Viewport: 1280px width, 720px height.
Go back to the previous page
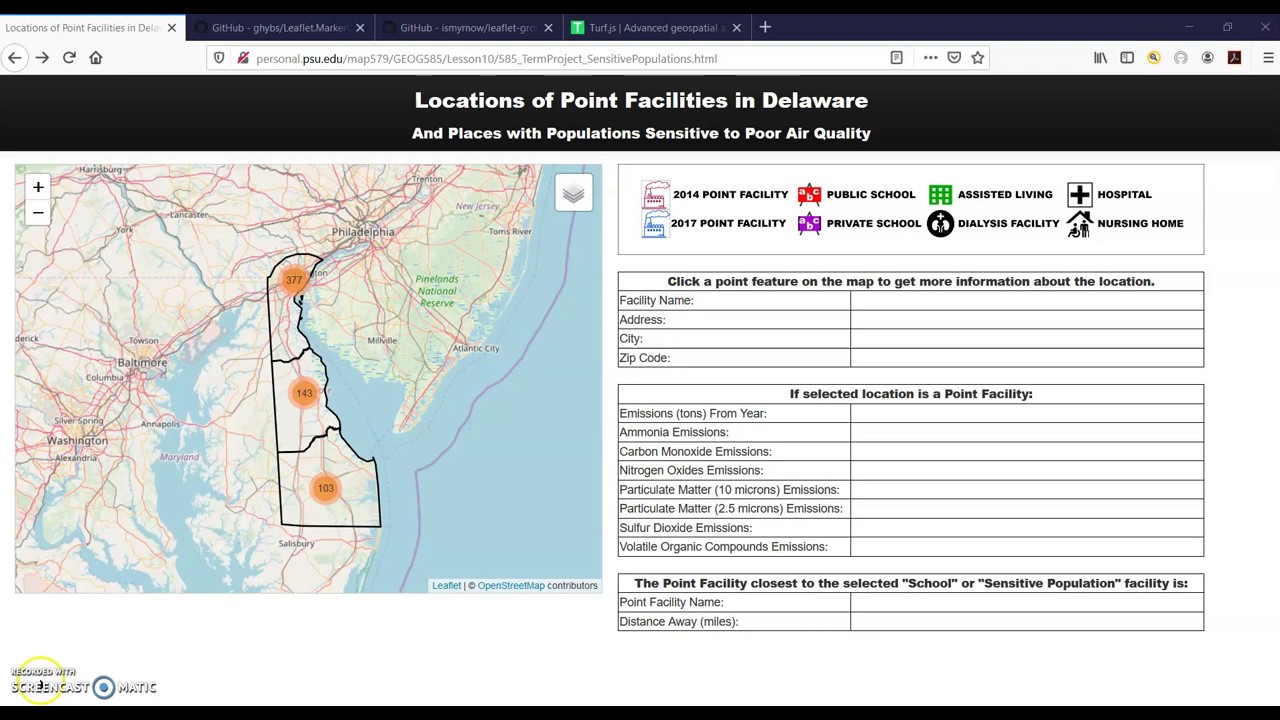click(15, 58)
